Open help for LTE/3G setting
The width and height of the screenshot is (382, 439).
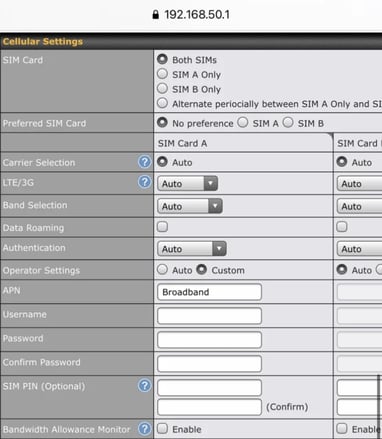pyautogui.click(x=145, y=182)
